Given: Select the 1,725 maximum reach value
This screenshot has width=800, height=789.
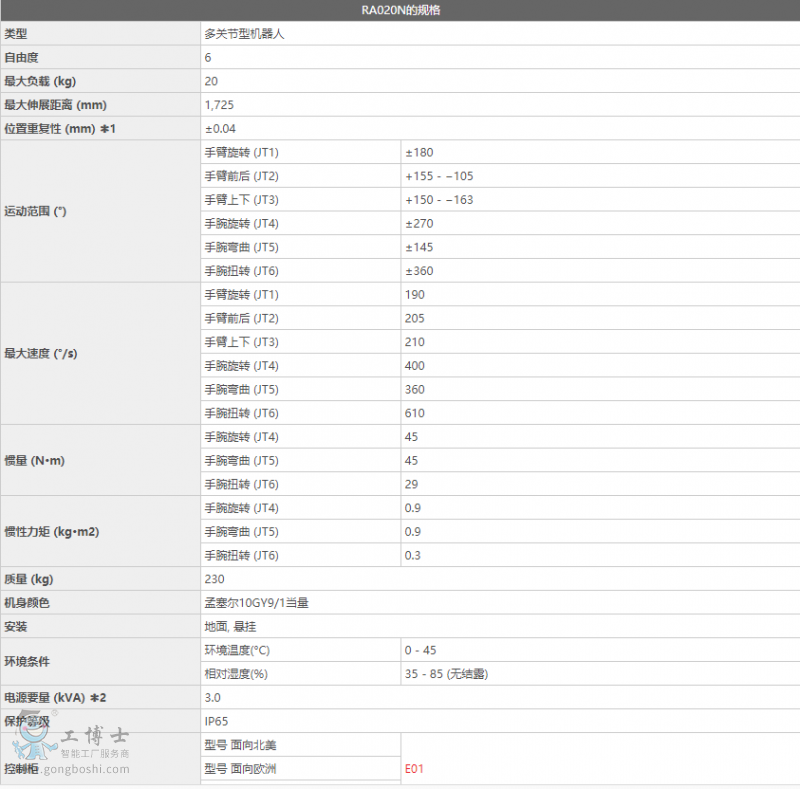Looking at the screenshot, I should coord(220,105).
